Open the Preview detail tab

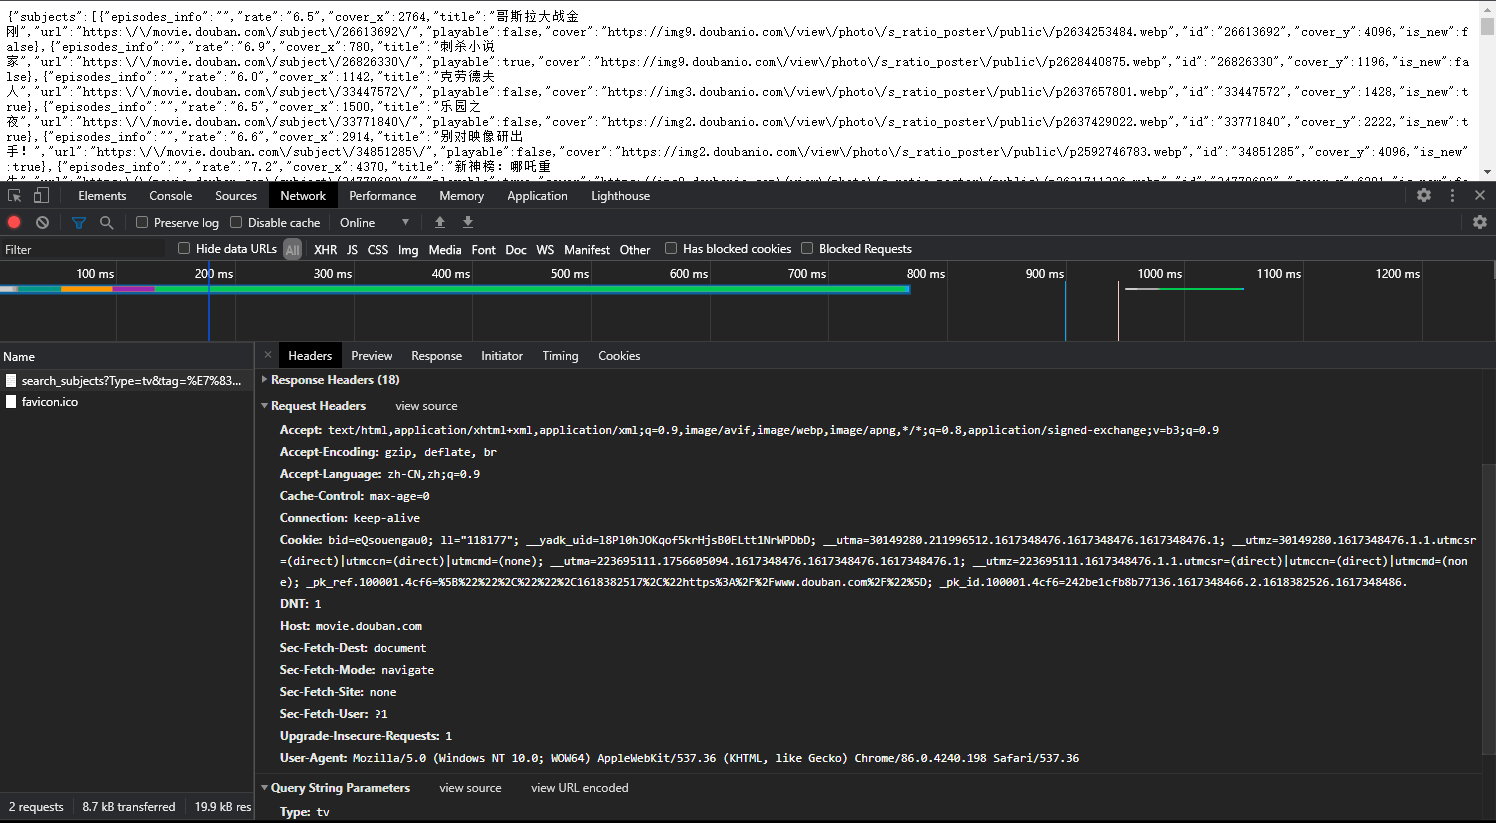[372, 356]
